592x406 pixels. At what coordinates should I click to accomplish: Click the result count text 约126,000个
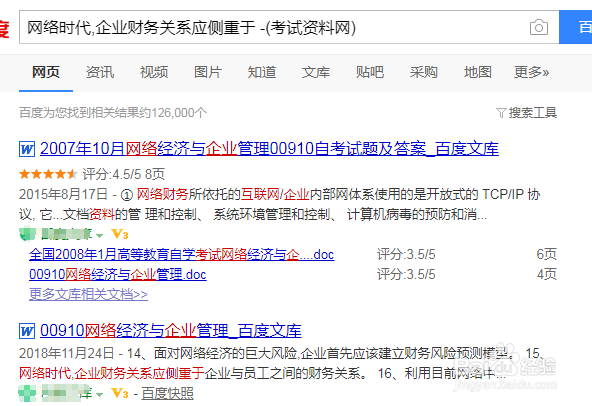[x=173, y=113]
